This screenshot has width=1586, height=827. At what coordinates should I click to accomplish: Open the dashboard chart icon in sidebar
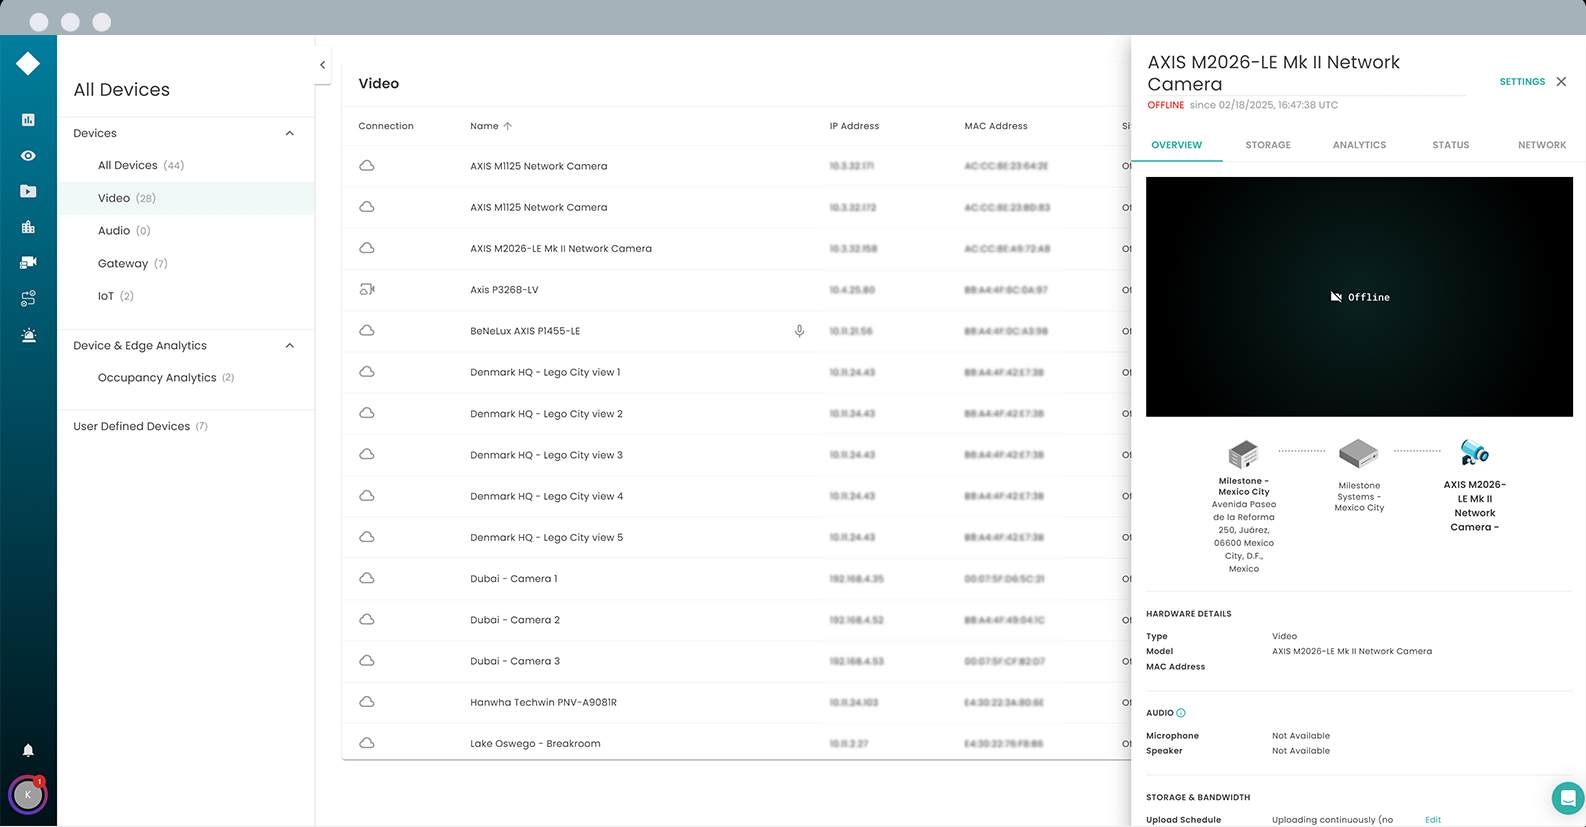(28, 120)
